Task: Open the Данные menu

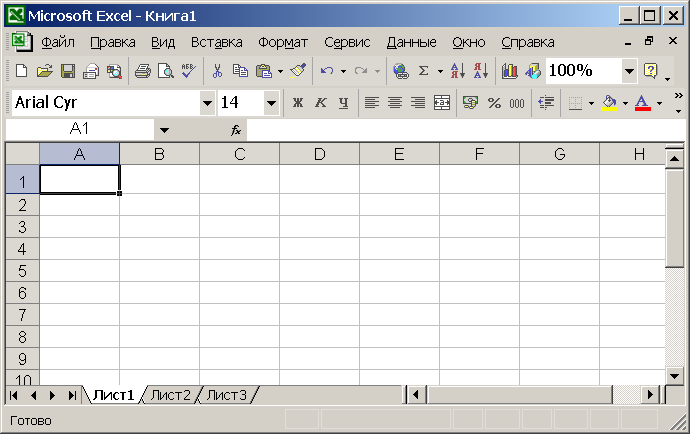Action: (x=411, y=42)
